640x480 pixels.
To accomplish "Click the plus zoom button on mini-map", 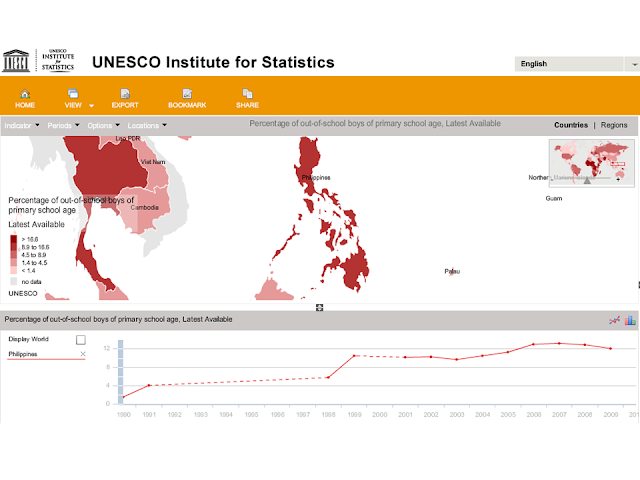I will pyautogui.click(x=618, y=179).
